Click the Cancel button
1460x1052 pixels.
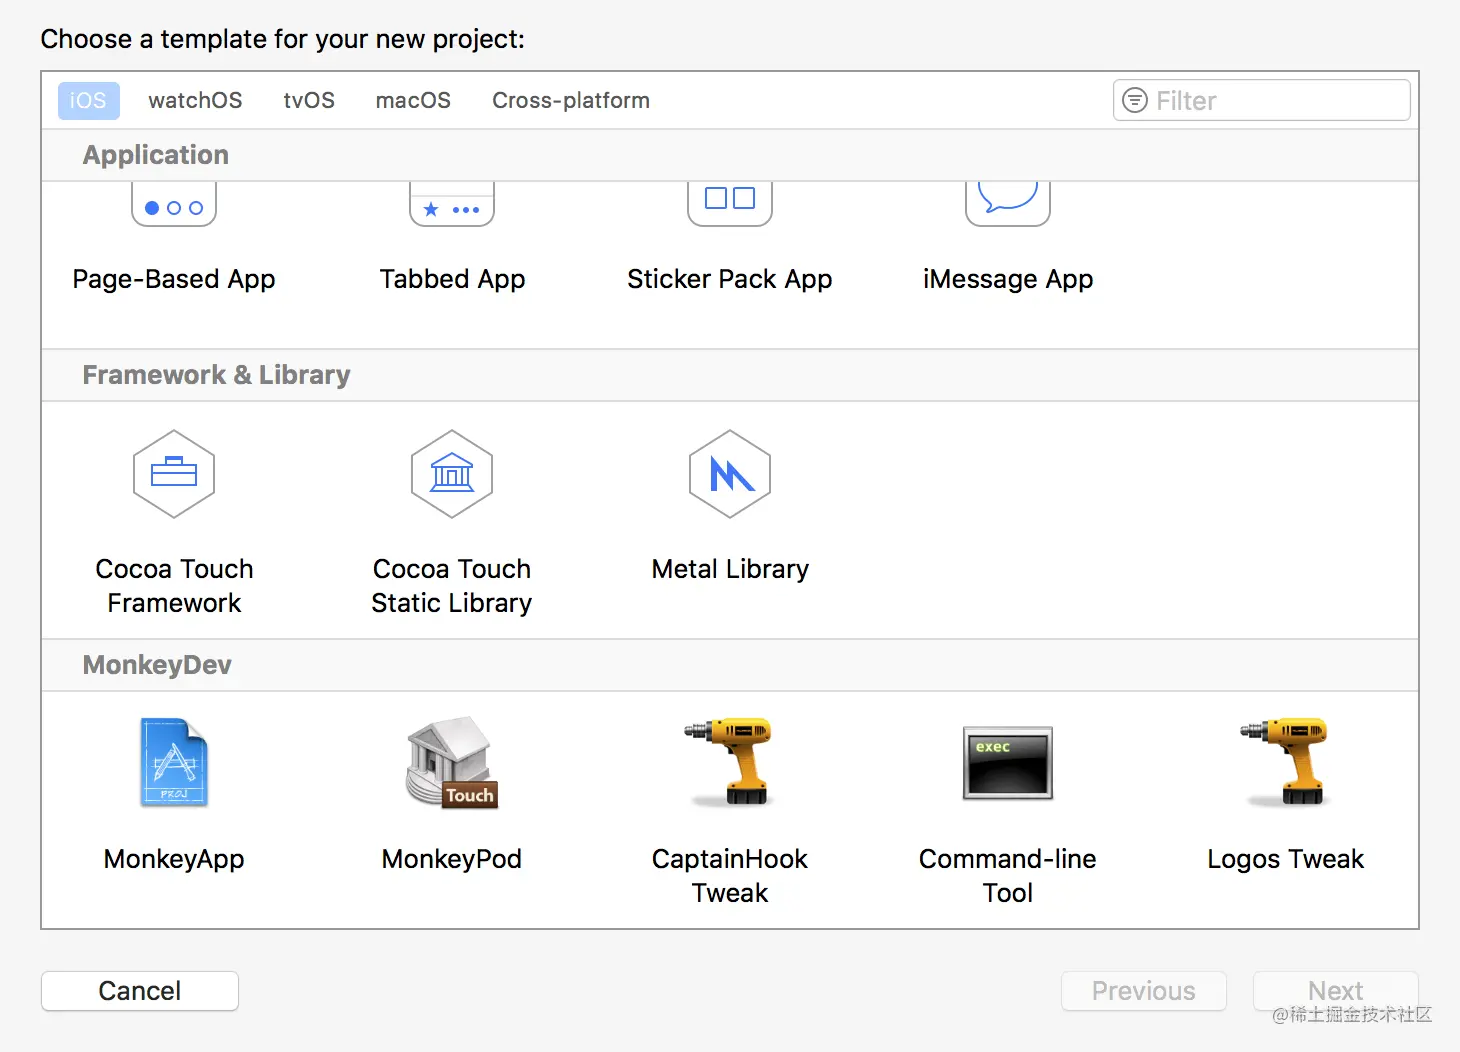coord(140,991)
